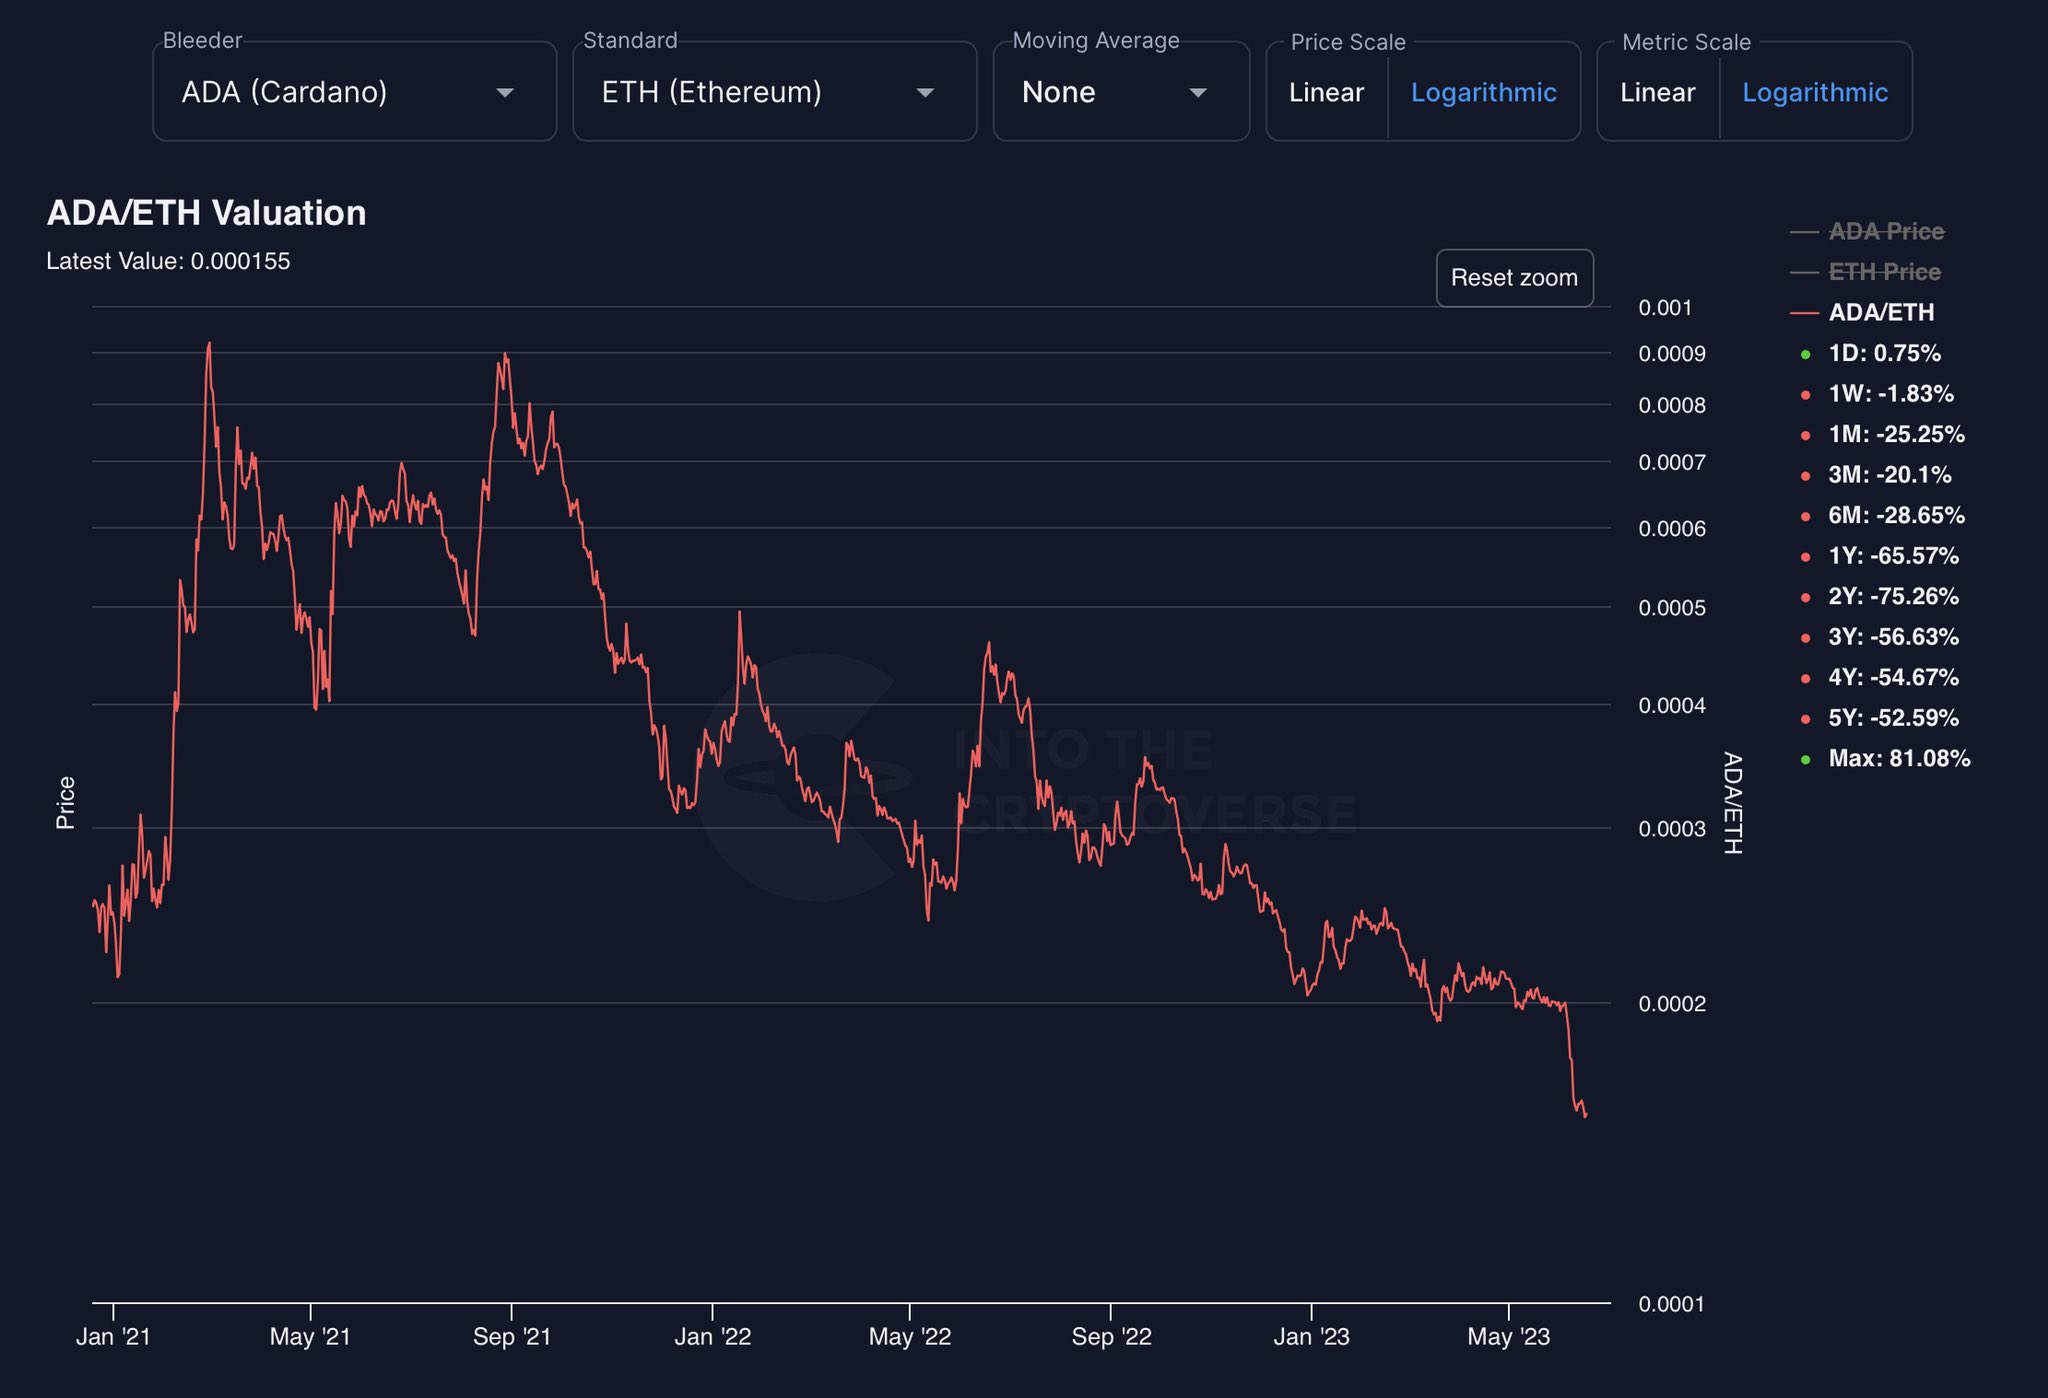Open the Bleeder dropdown arrow
Screen dimensions: 2048x1398
[505, 93]
